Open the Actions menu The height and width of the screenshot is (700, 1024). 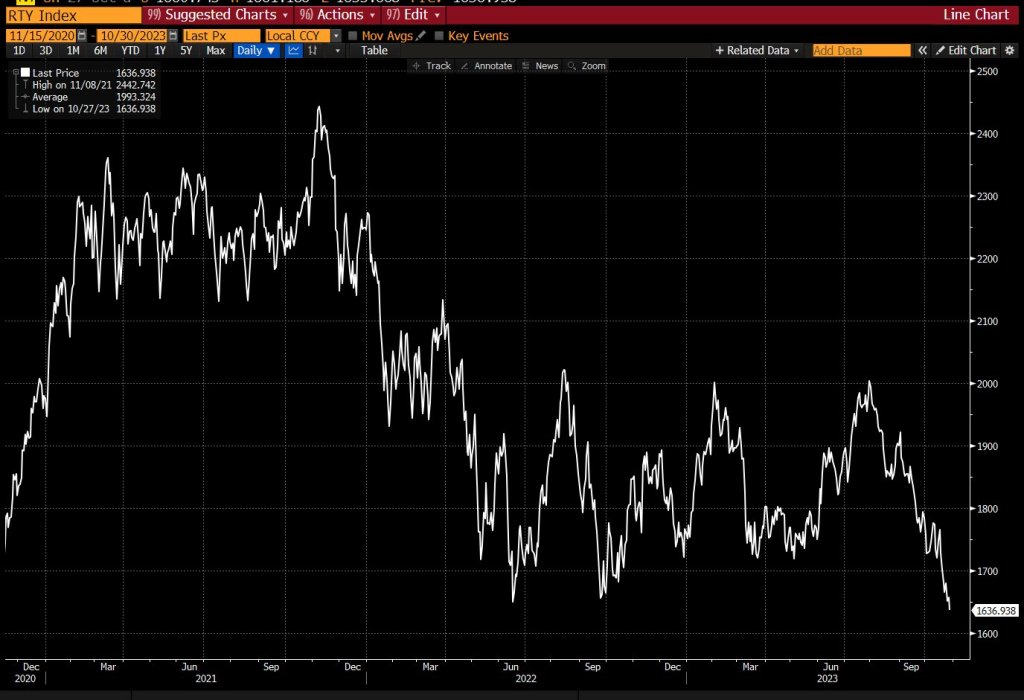click(337, 15)
